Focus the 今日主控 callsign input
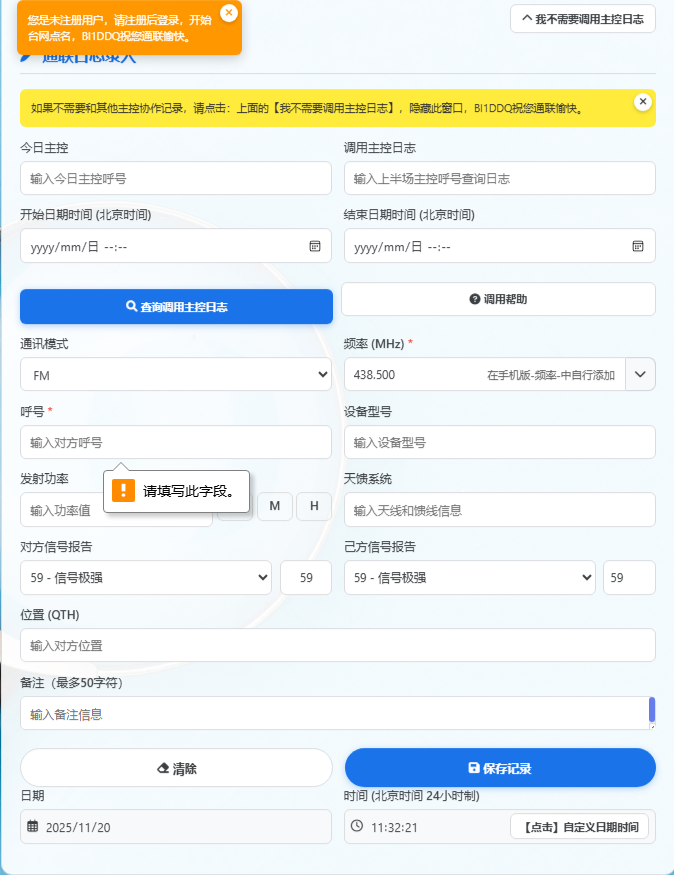This screenshot has width=674, height=875. [x=176, y=179]
